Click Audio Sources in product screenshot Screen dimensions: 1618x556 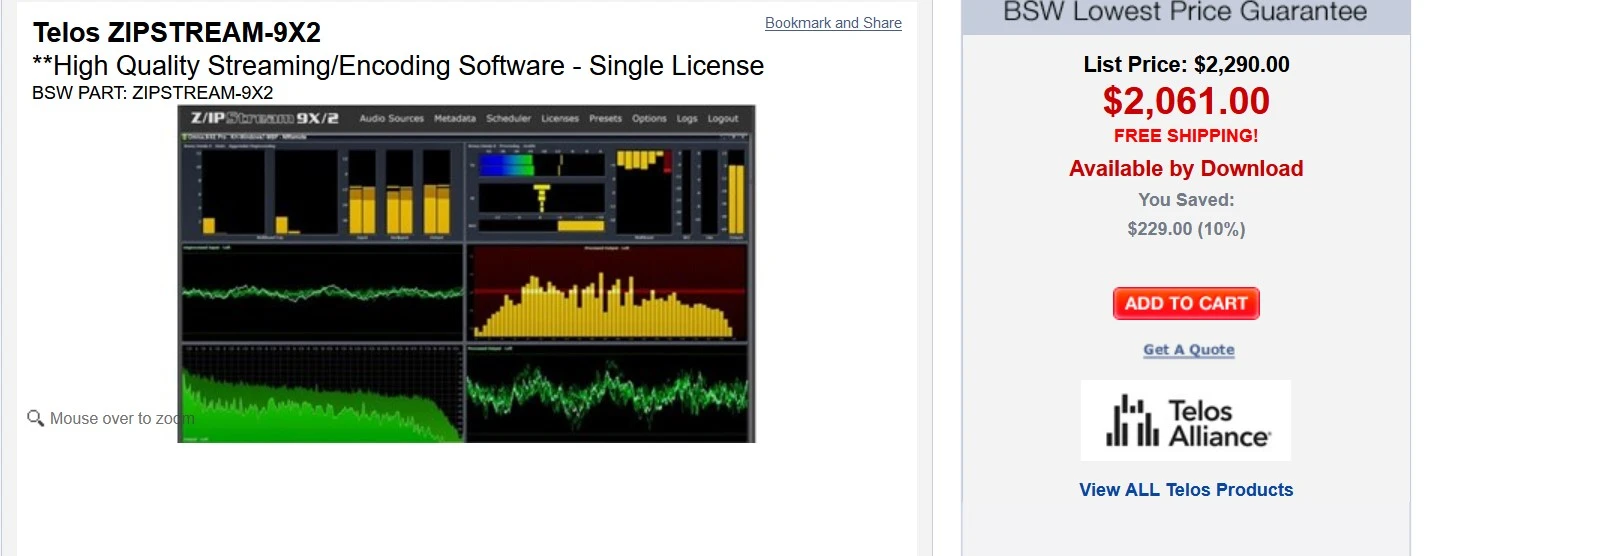[x=391, y=118]
